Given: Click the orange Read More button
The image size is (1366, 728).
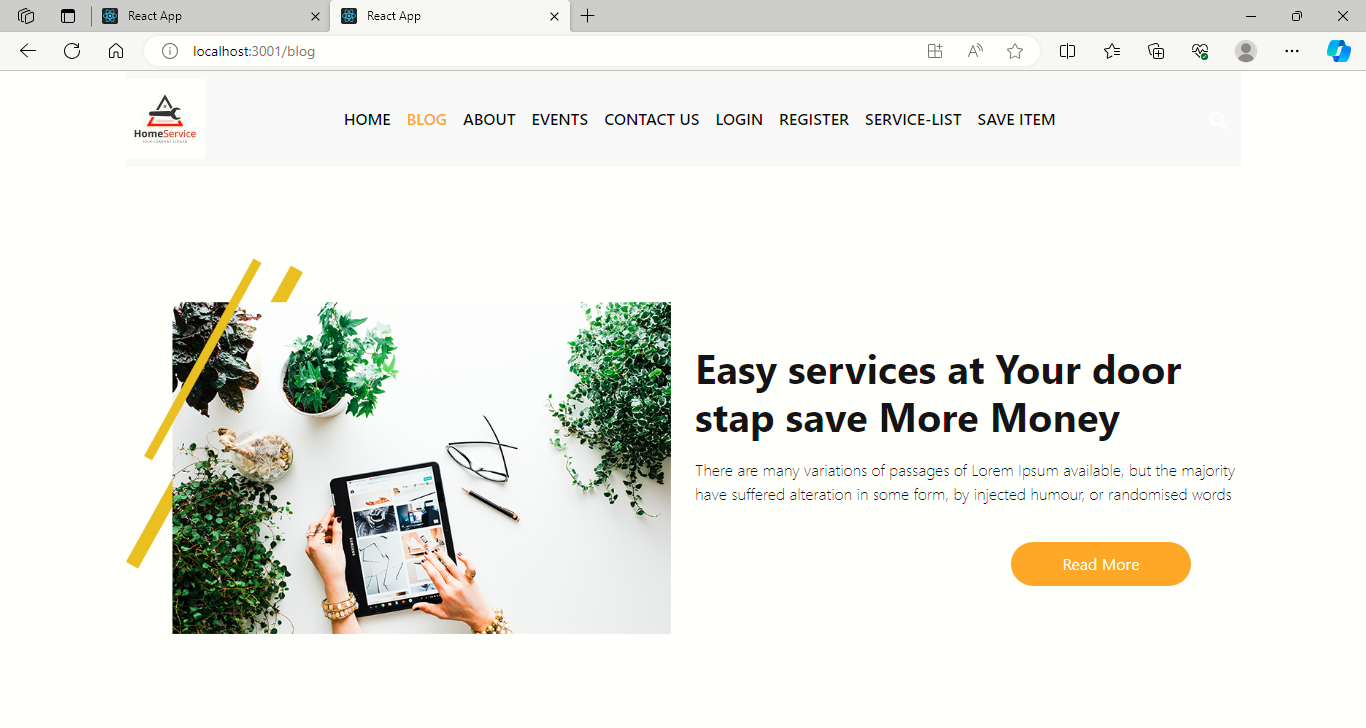Looking at the screenshot, I should pyautogui.click(x=1101, y=564).
